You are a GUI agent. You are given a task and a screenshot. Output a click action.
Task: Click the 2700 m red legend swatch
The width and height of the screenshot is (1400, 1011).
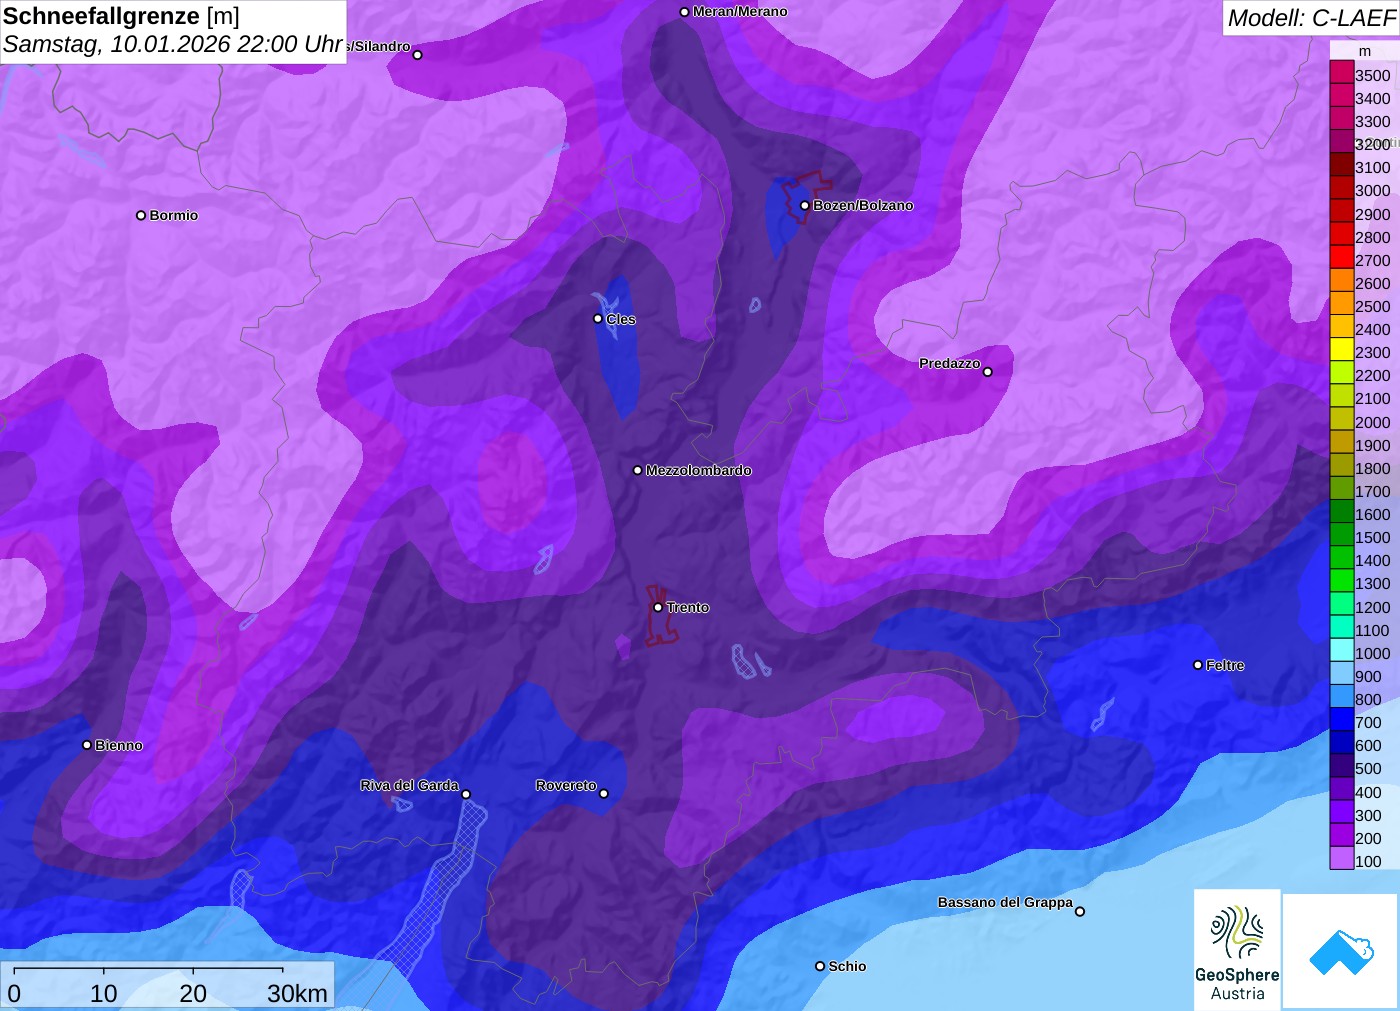1342,257
